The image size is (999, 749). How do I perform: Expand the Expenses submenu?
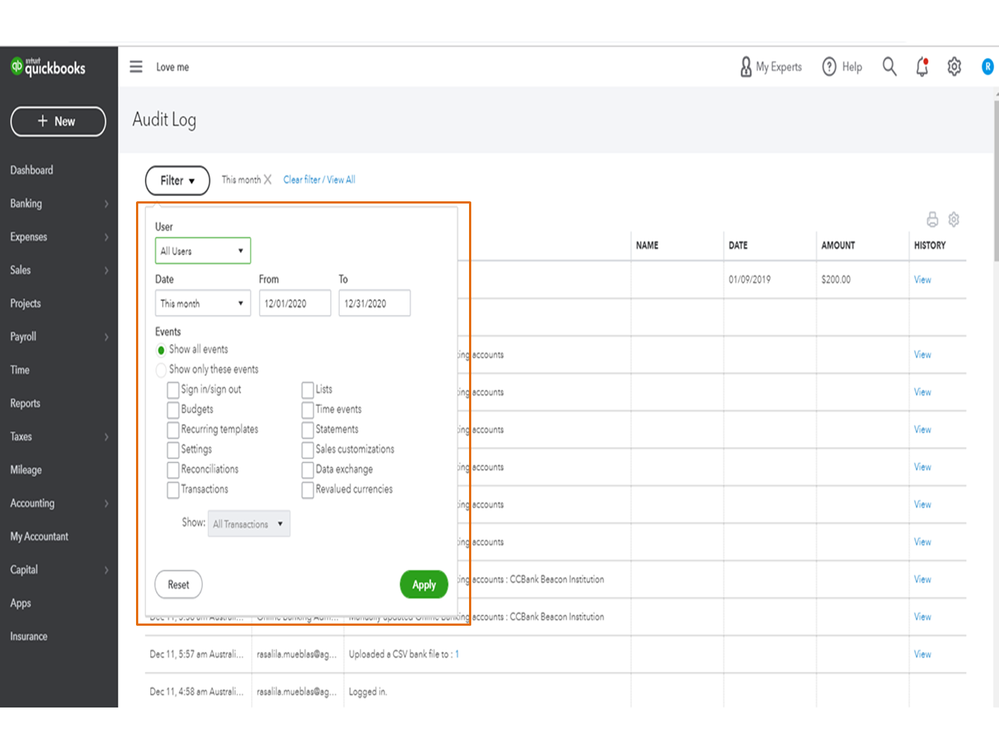tap(106, 237)
